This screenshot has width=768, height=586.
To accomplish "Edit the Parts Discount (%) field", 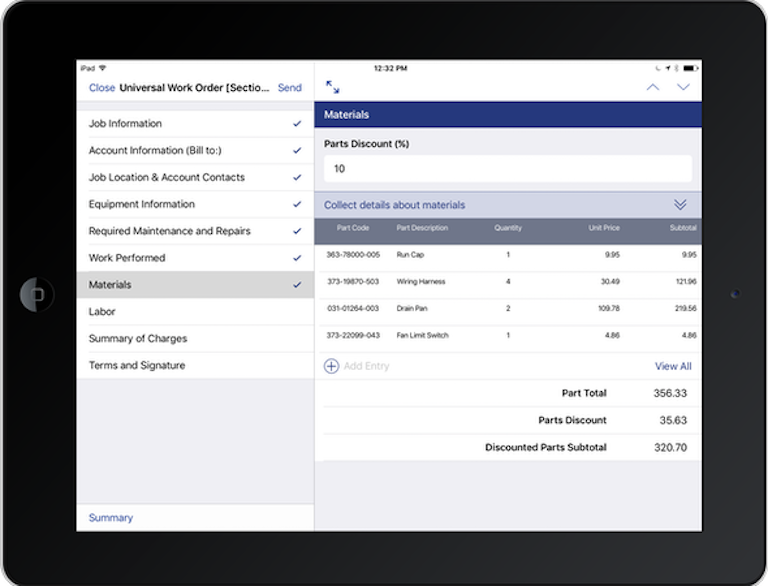I will click(x=507, y=169).
